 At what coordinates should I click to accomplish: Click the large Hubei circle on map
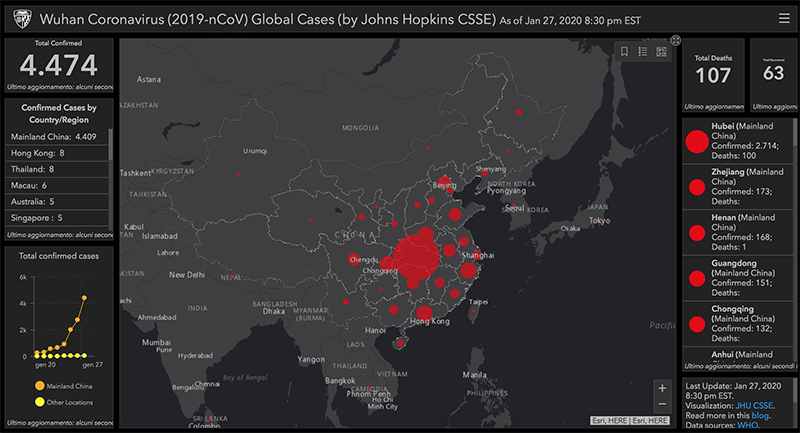tap(416, 258)
